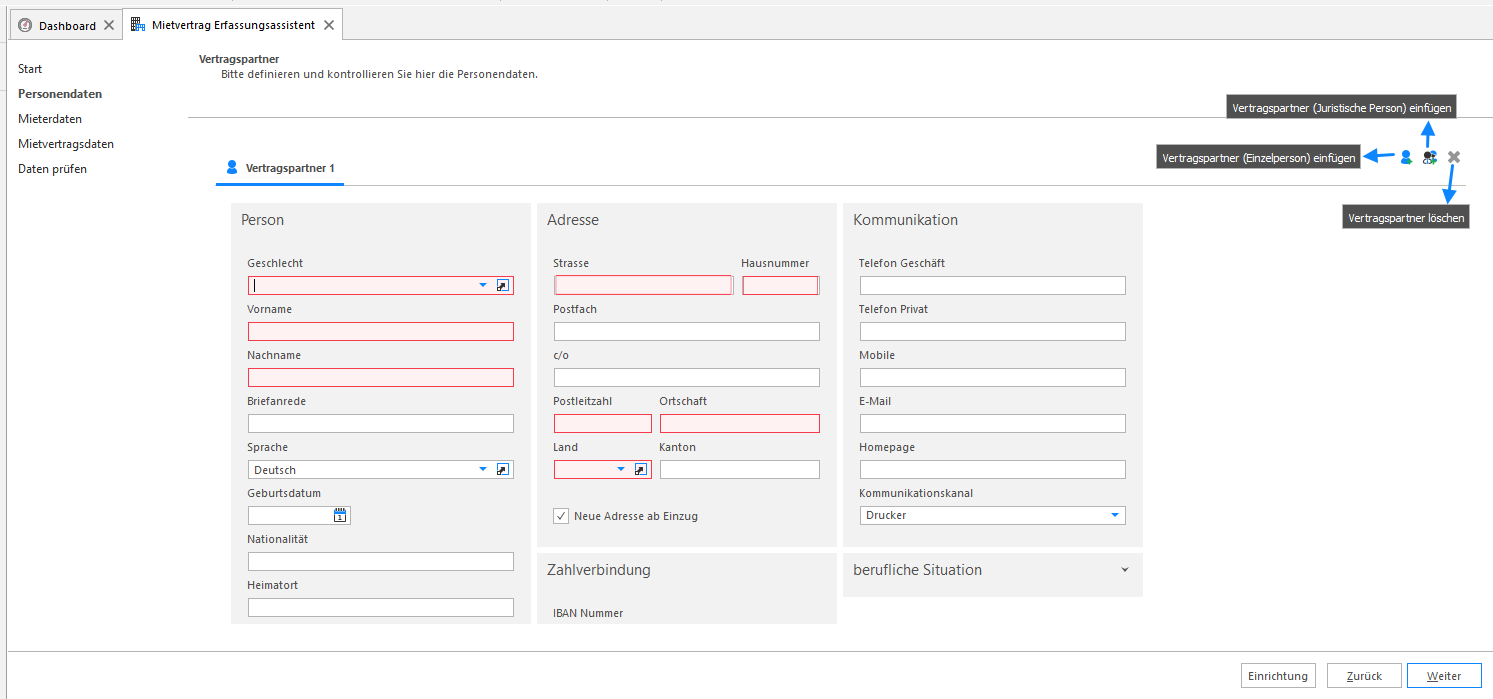
Task: Click the Ortschaft field
Action: pos(740,423)
